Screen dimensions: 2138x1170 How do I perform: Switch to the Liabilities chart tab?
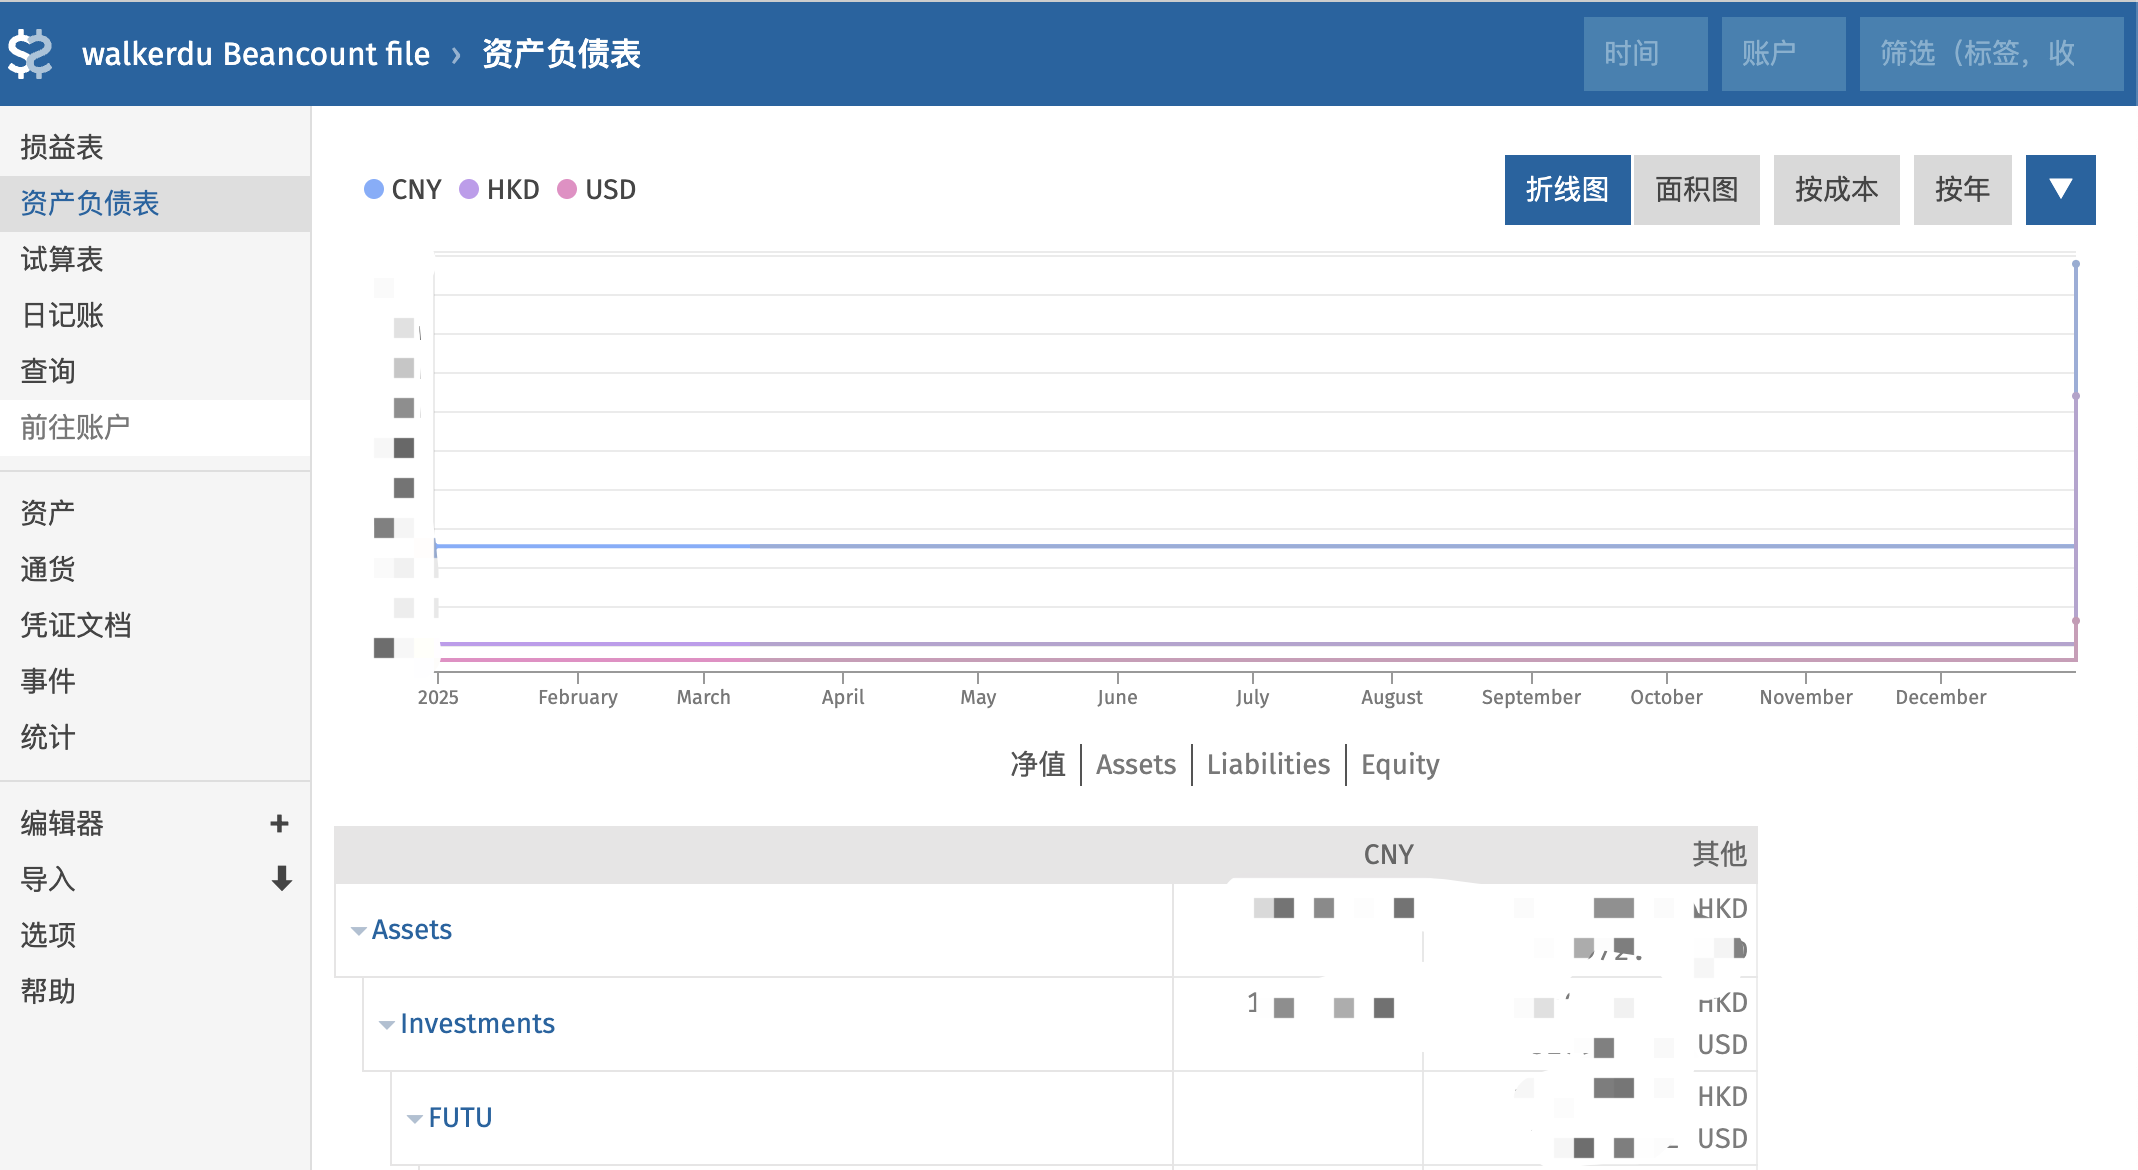point(1268,764)
